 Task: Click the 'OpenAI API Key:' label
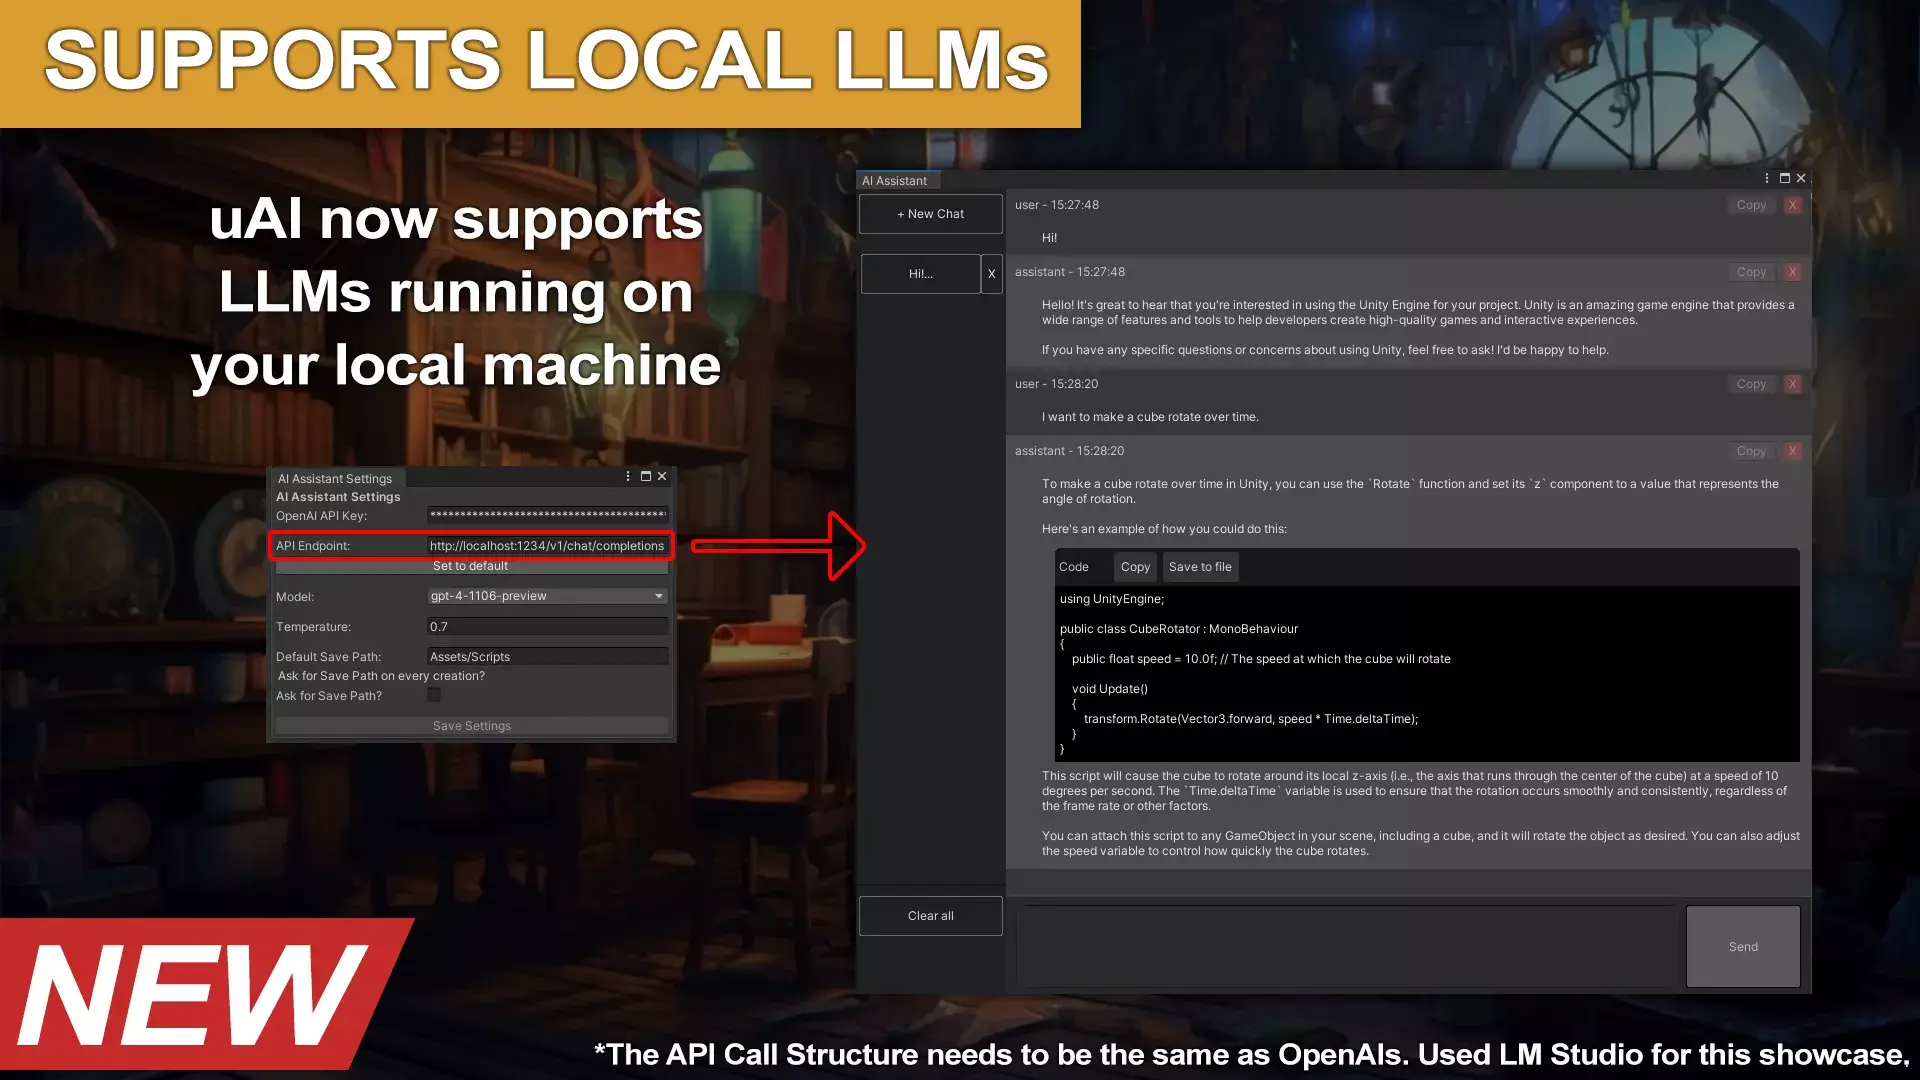(x=322, y=516)
